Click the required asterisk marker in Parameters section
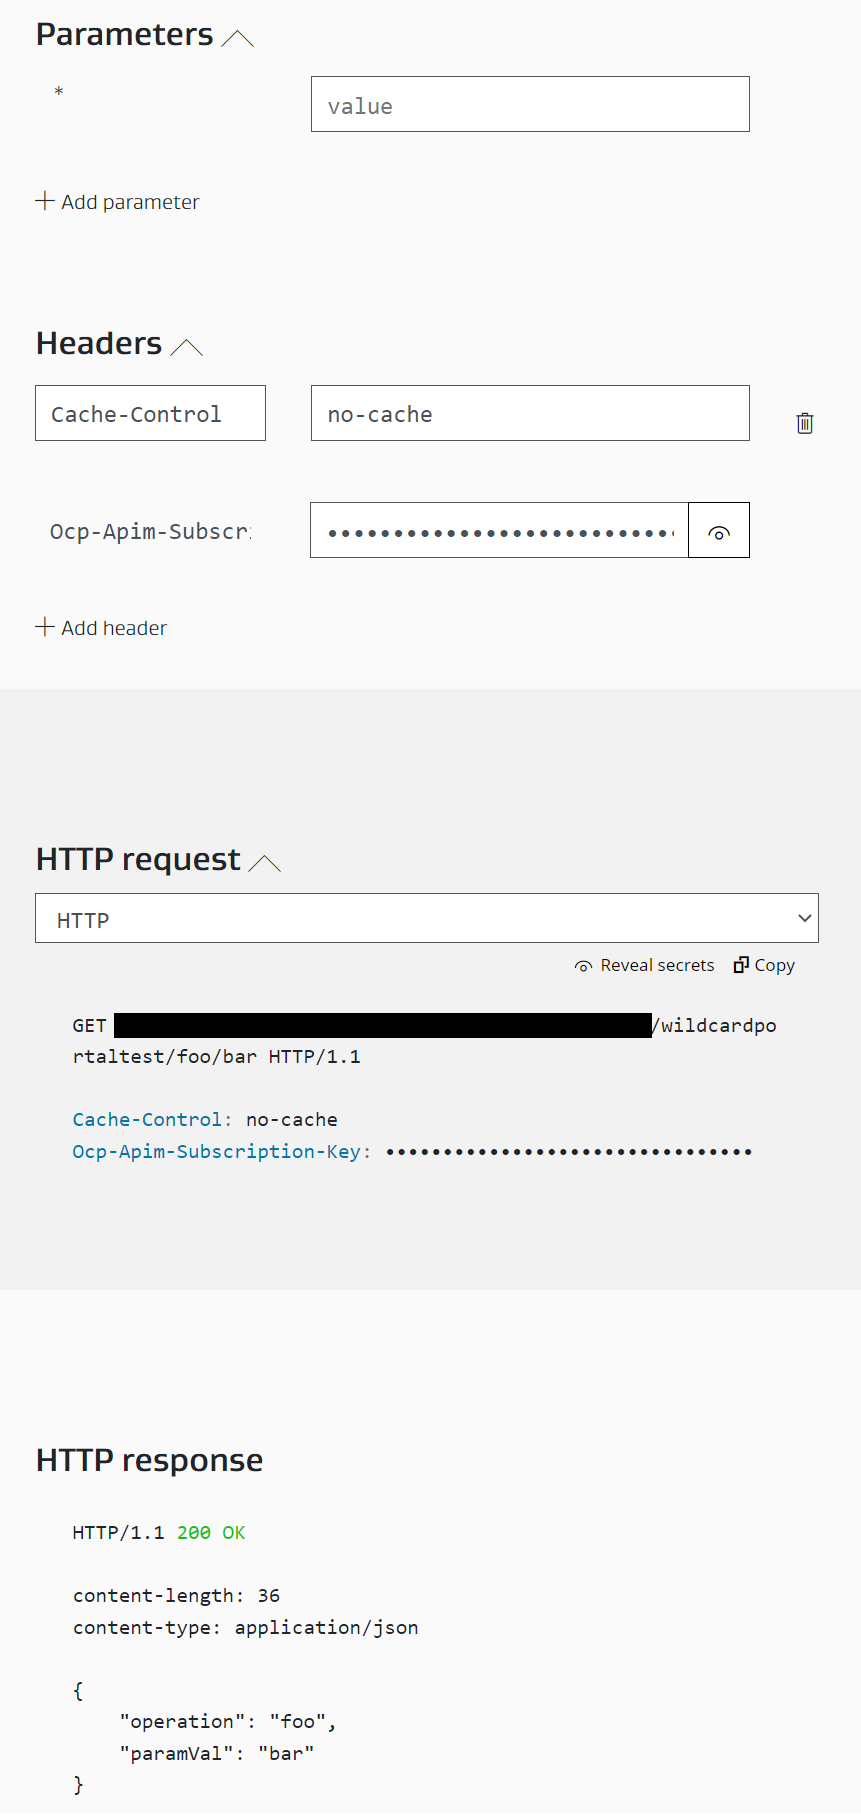 (58, 92)
